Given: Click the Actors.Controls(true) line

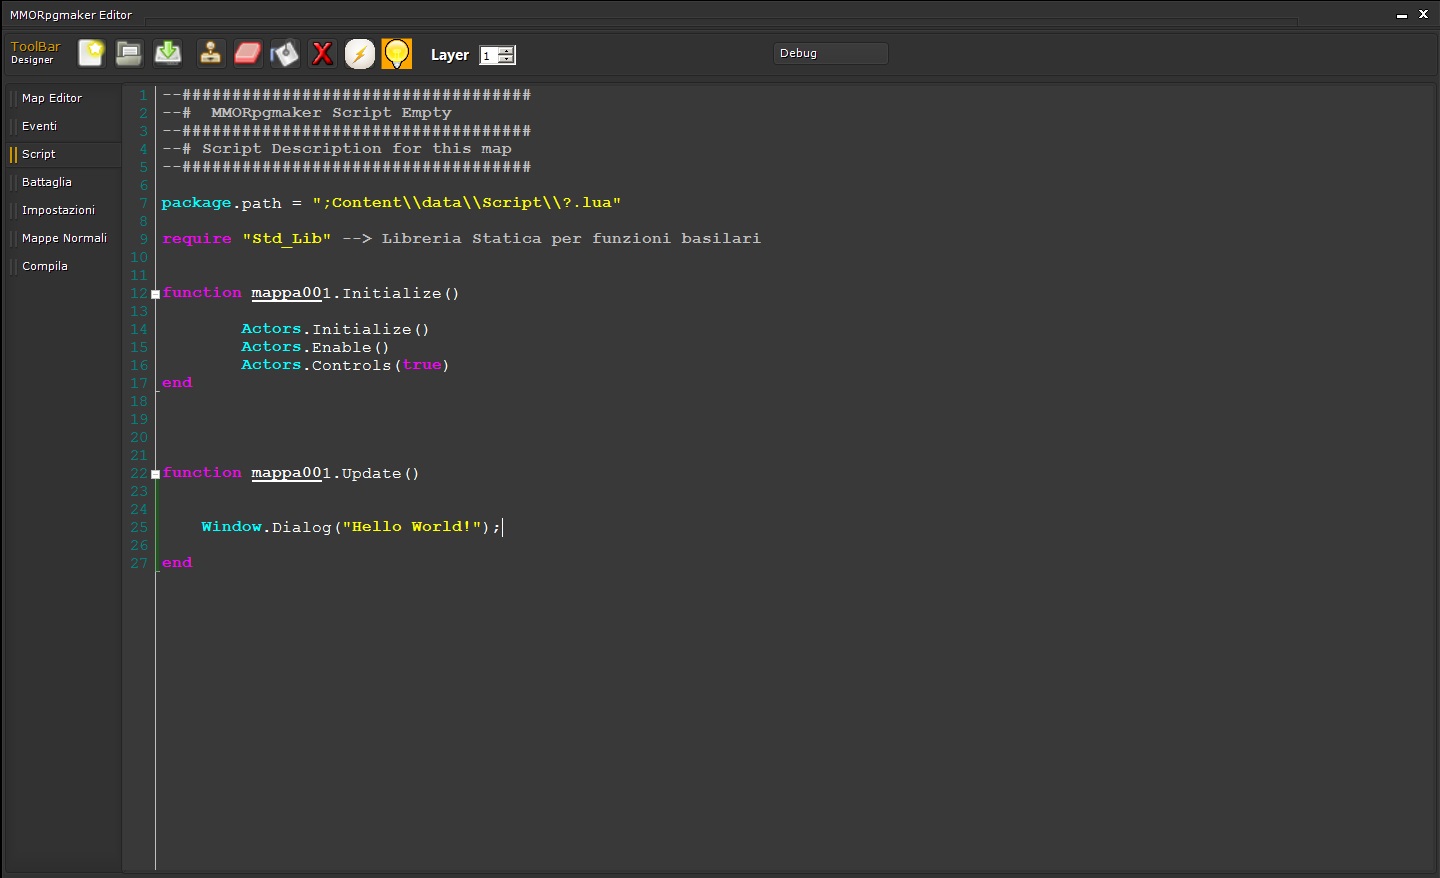Looking at the screenshot, I should (x=345, y=365).
